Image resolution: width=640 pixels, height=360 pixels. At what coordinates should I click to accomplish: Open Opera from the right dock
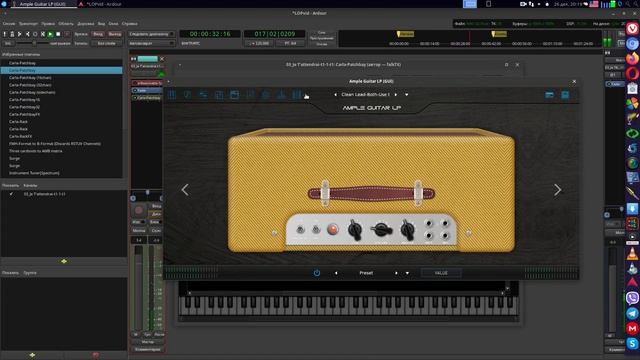pos(632,73)
